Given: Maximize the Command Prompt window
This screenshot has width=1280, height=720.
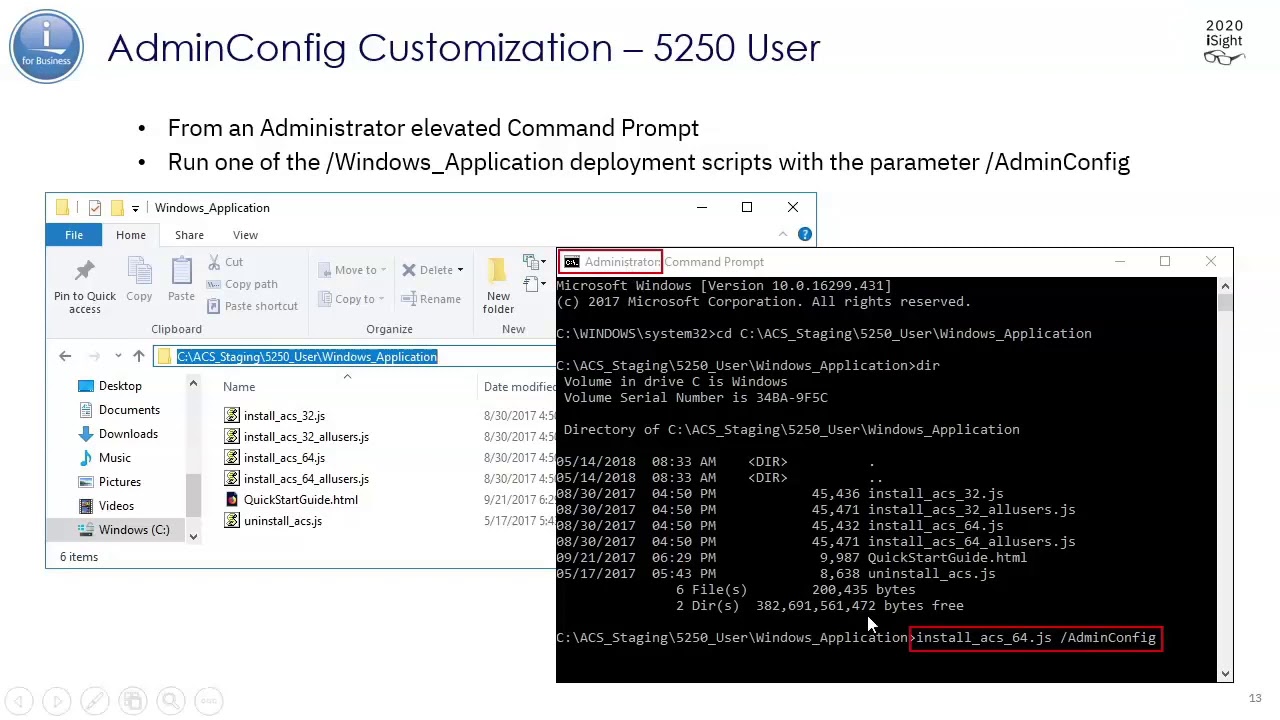Looking at the screenshot, I should (x=1165, y=262).
